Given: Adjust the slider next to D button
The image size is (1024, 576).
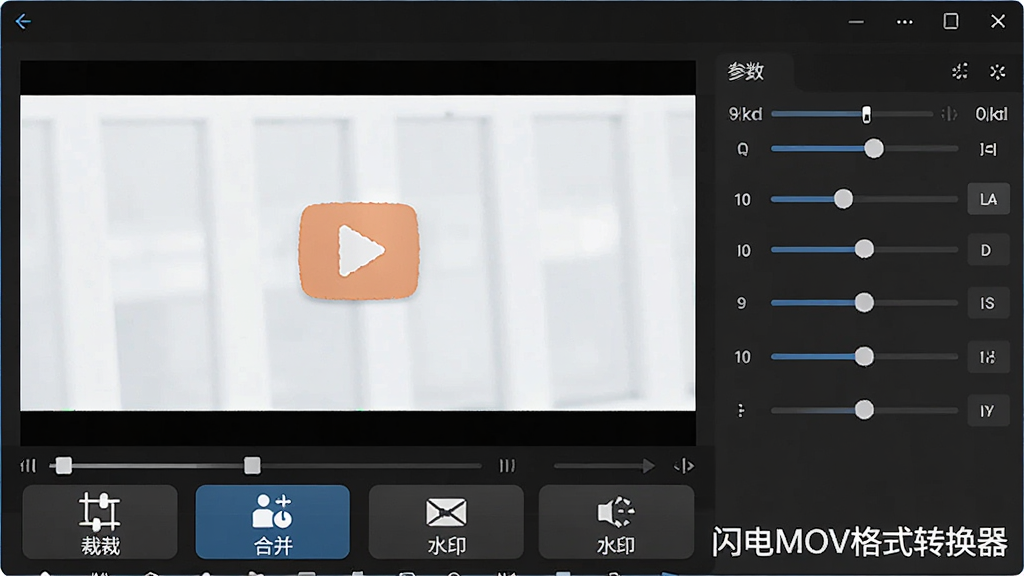Looking at the screenshot, I should (x=864, y=249).
